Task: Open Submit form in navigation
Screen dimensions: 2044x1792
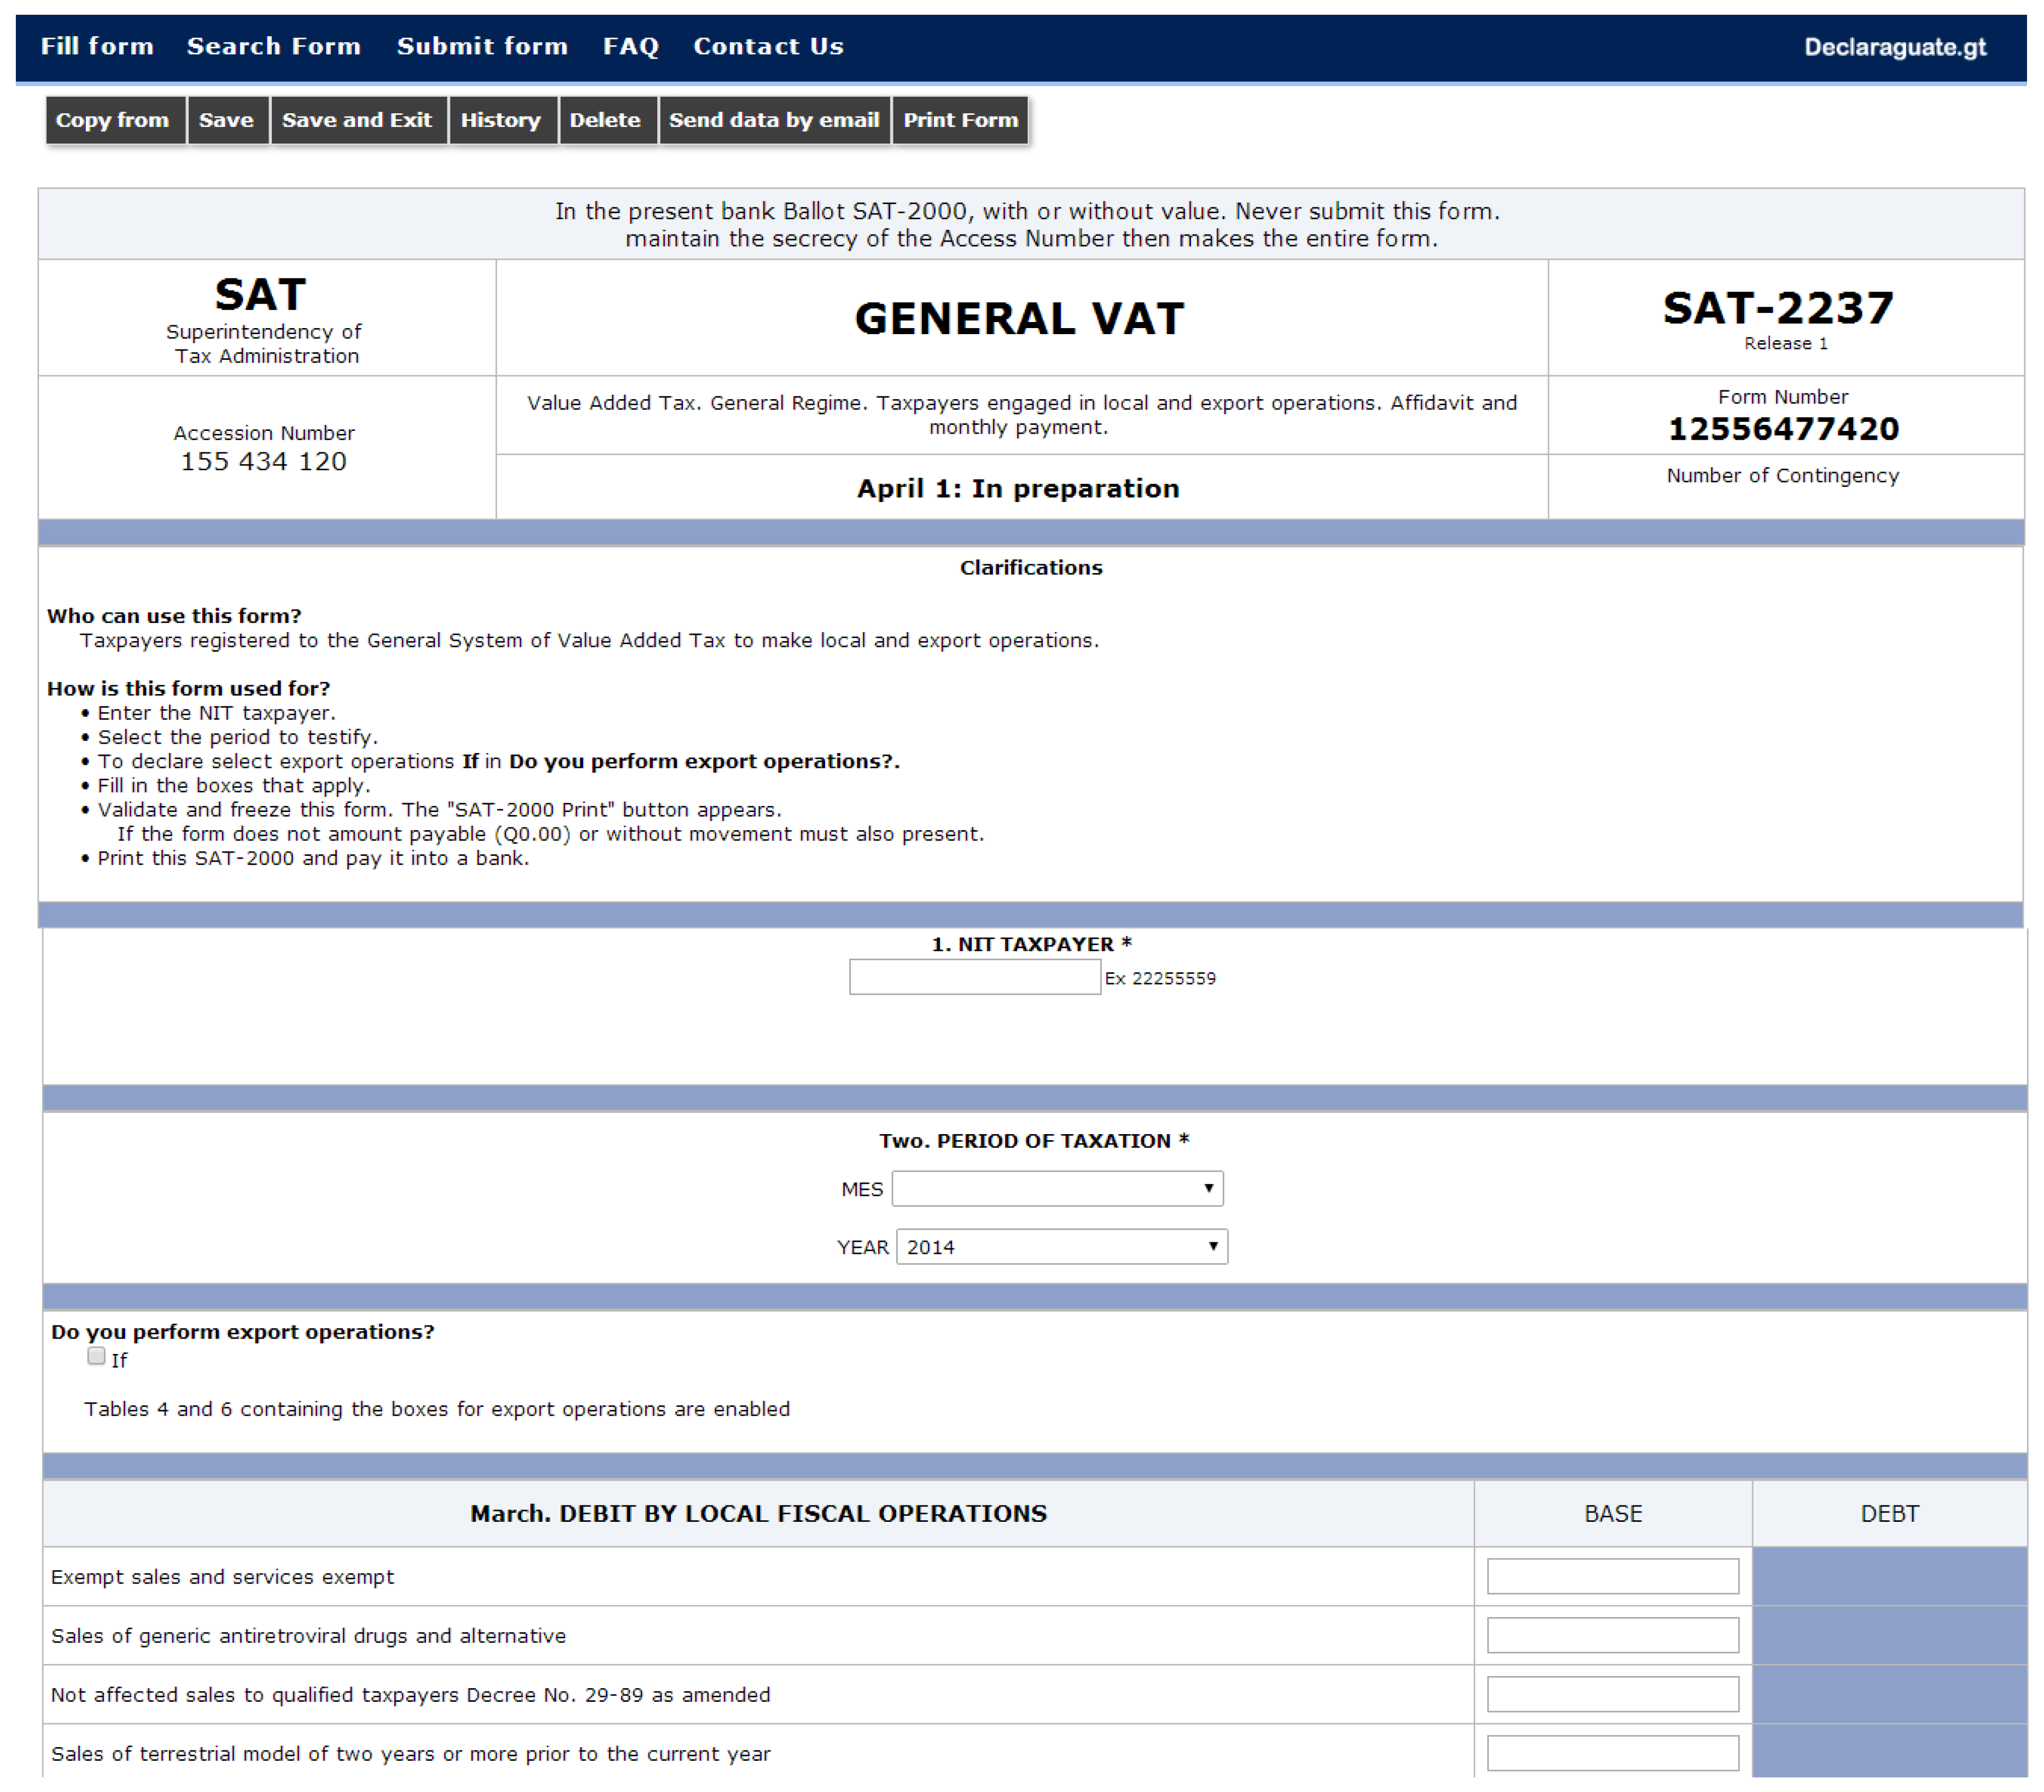Action: tap(482, 46)
